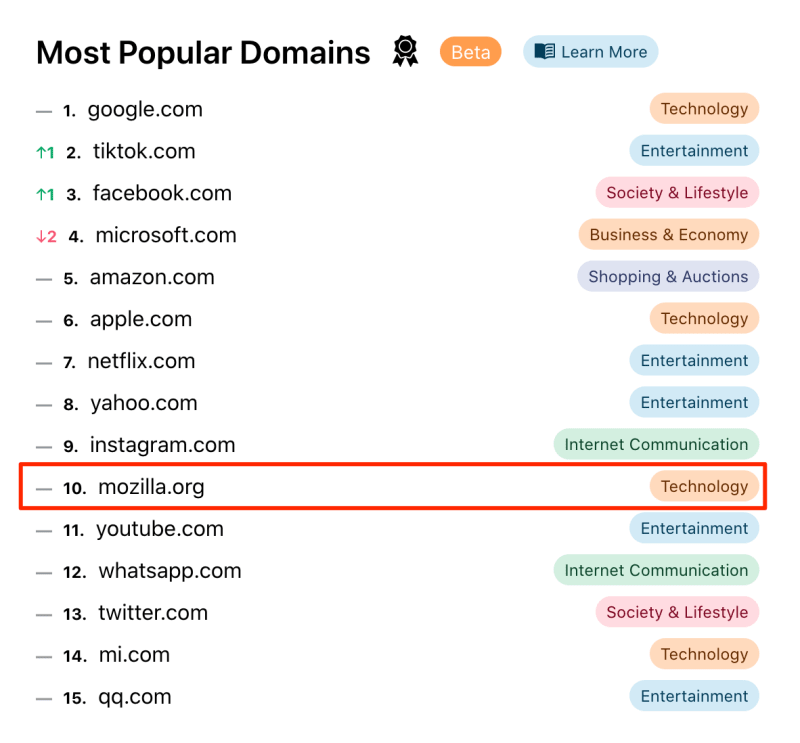This screenshot has height=743, width=800.
Task: Click the red down arrow next to microsoft.com
Action: (41, 236)
